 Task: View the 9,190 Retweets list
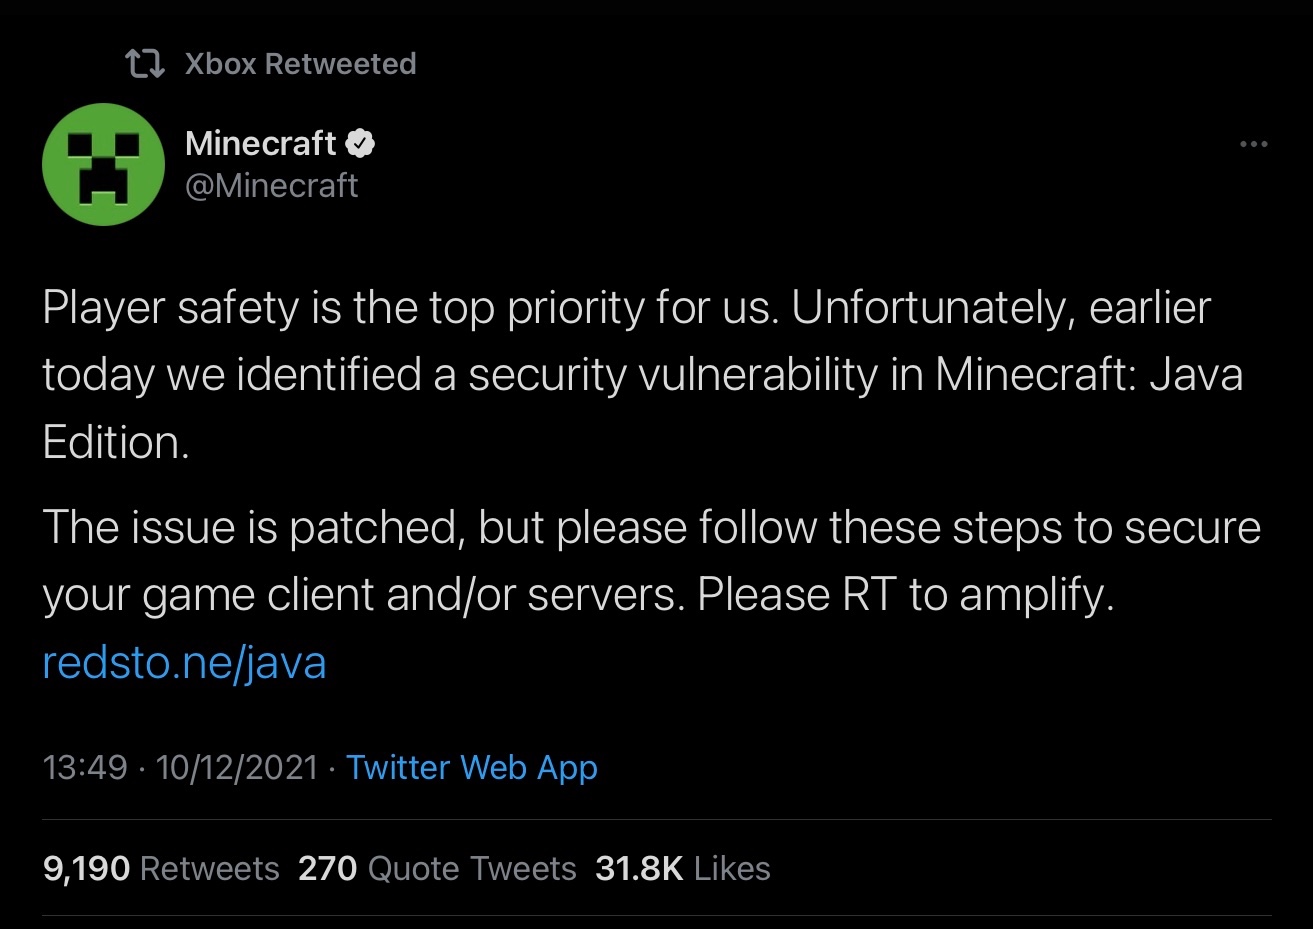pyautogui.click(x=161, y=868)
